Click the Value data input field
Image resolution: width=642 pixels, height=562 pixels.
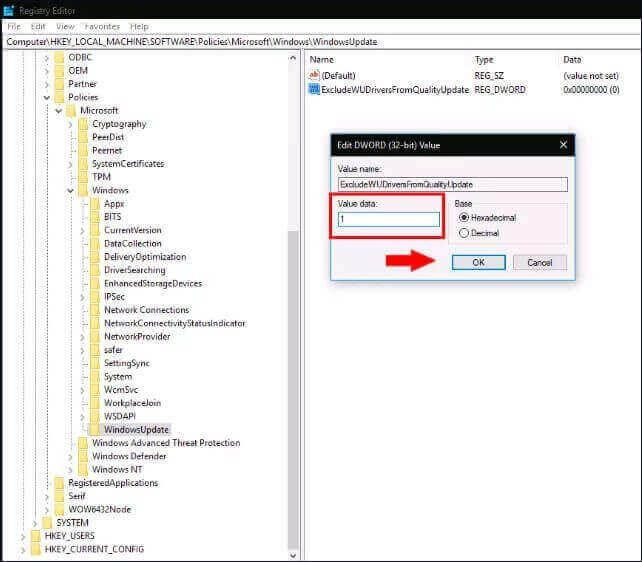coord(388,219)
